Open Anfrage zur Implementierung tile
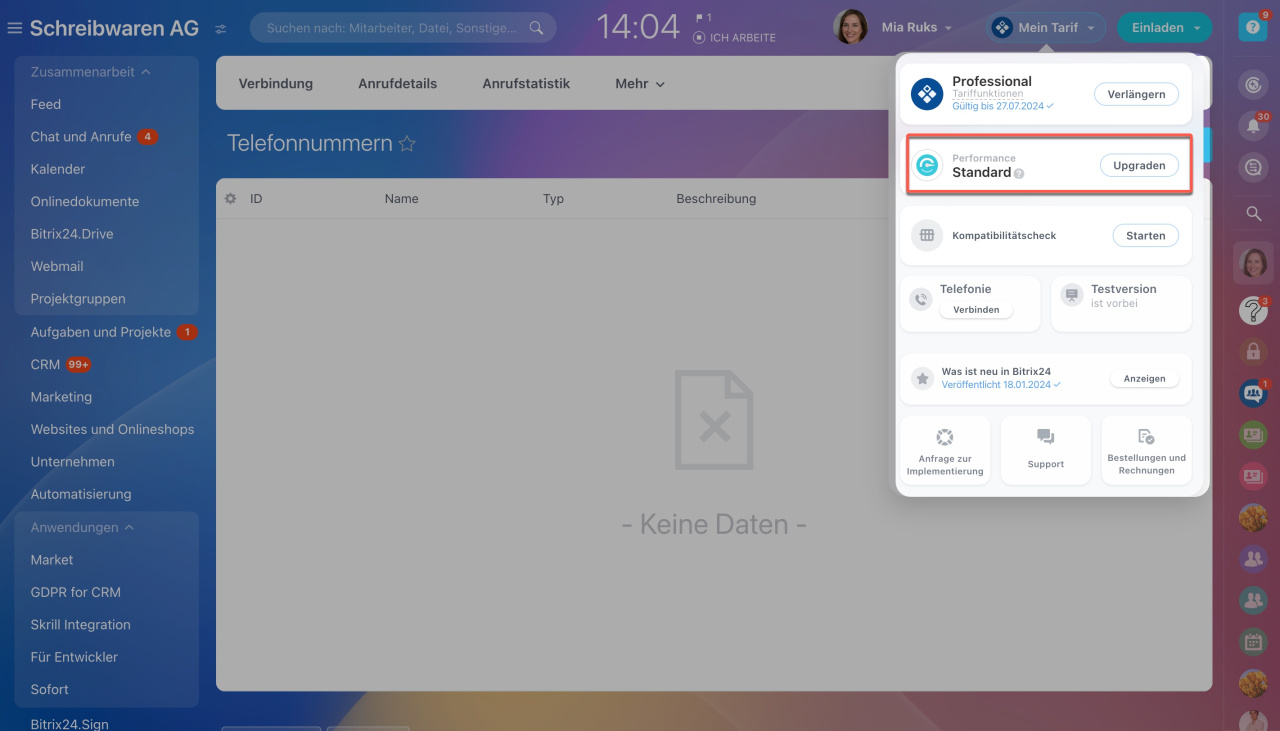The height and width of the screenshot is (731, 1280). (x=945, y=449)
